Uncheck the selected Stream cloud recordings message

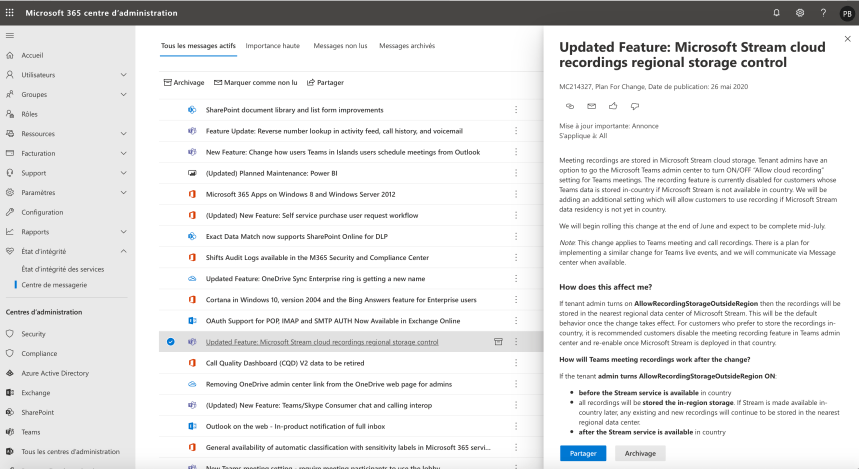click(171, 342)
